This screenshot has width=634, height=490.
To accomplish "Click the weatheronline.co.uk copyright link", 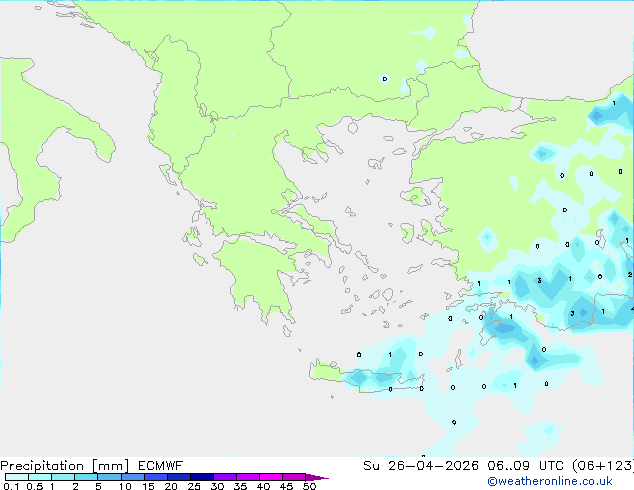I will click(x=550, y=481).
